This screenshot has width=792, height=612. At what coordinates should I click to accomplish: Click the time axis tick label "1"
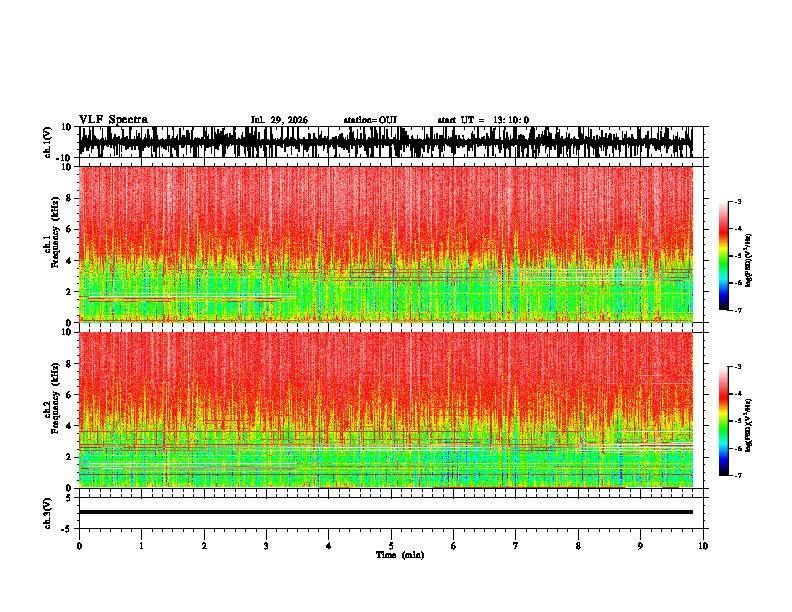tap(141, 546)
